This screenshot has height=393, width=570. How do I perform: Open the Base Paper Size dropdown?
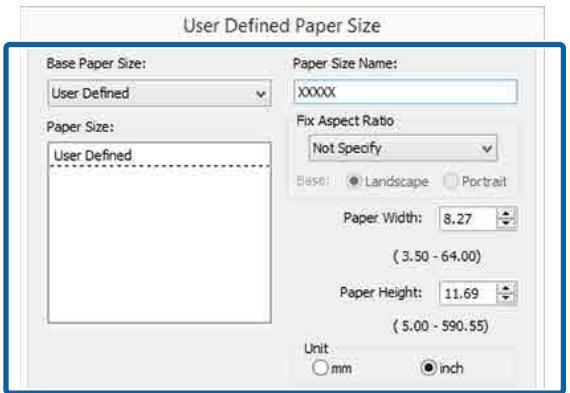pyautogui.click(x=159, y=93)
